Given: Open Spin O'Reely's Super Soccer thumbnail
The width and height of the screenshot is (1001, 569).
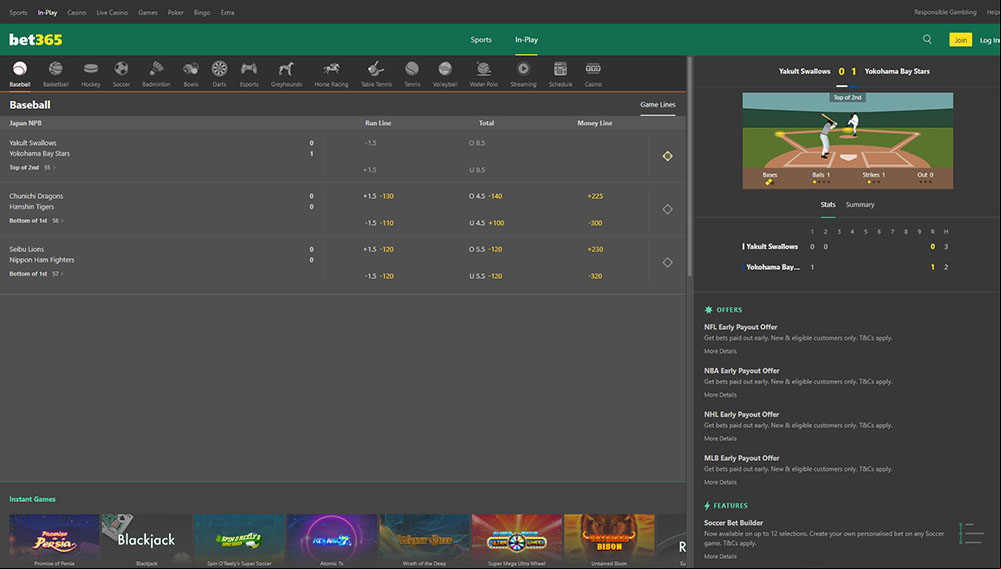Looking at the screenshot, I should pos(239,538).
